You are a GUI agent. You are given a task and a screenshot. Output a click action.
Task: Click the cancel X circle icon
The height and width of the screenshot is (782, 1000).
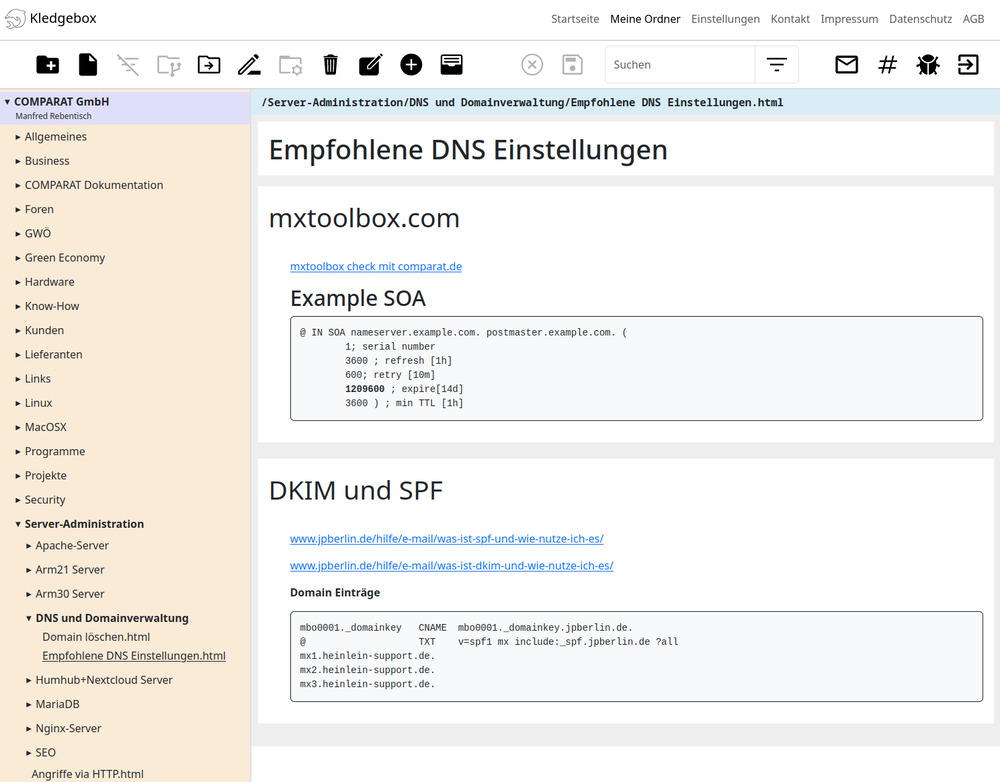click(x=532, y=64)
